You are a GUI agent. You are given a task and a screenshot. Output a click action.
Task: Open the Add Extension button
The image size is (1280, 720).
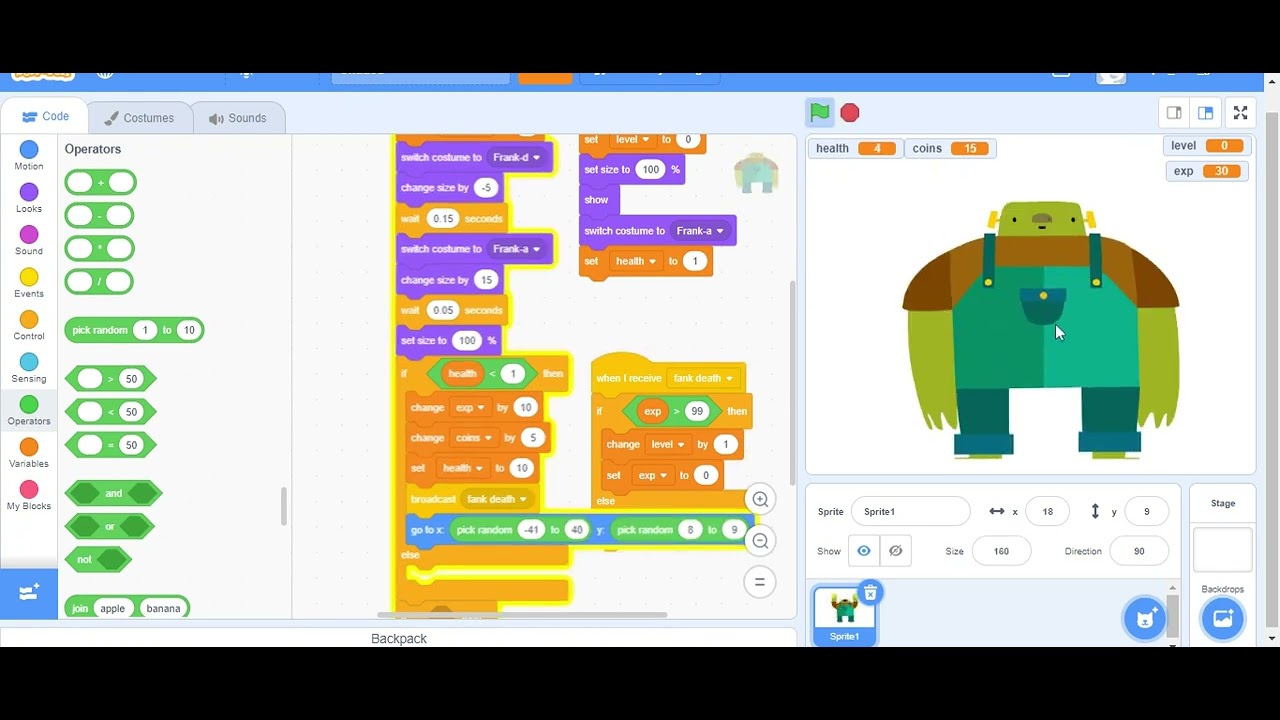(x=29, y=593)
